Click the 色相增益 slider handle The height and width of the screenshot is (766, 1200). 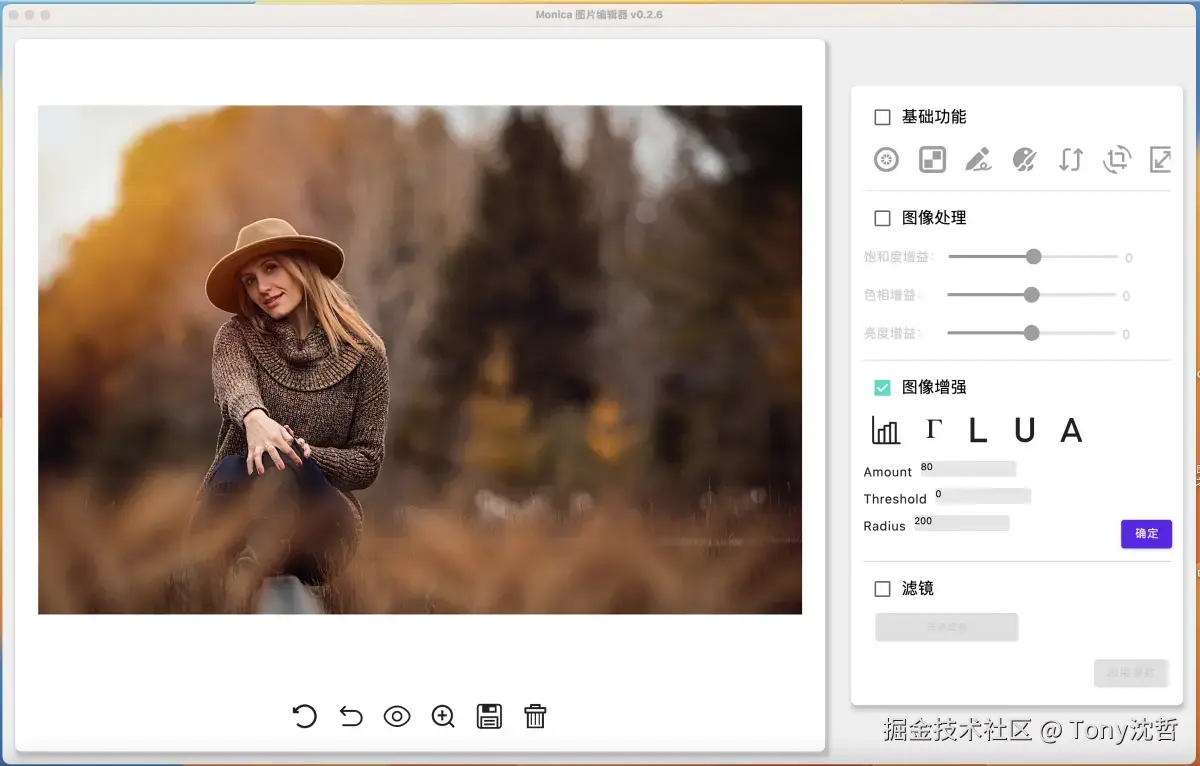(1032, 295)
